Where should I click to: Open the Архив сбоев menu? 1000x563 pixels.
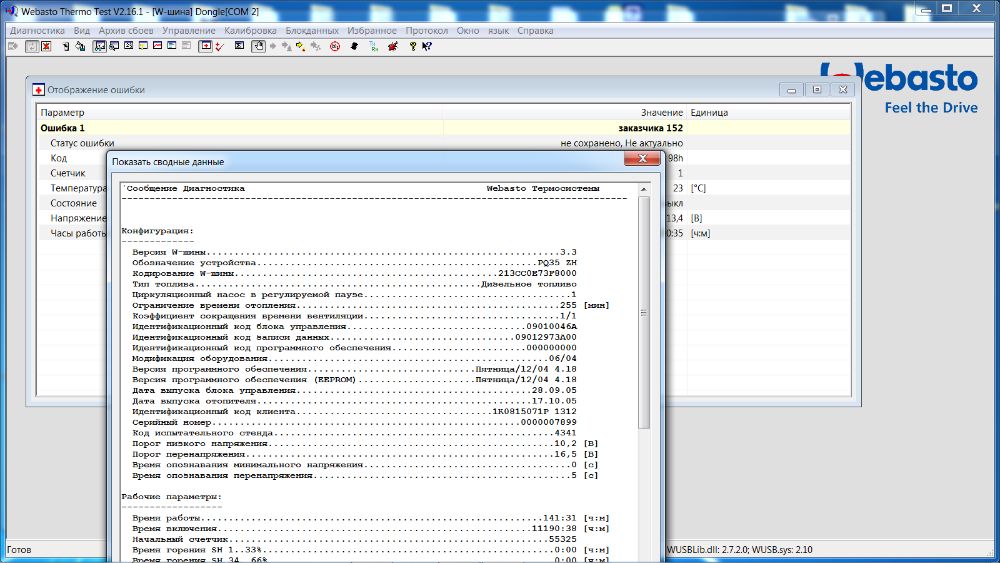126,31
